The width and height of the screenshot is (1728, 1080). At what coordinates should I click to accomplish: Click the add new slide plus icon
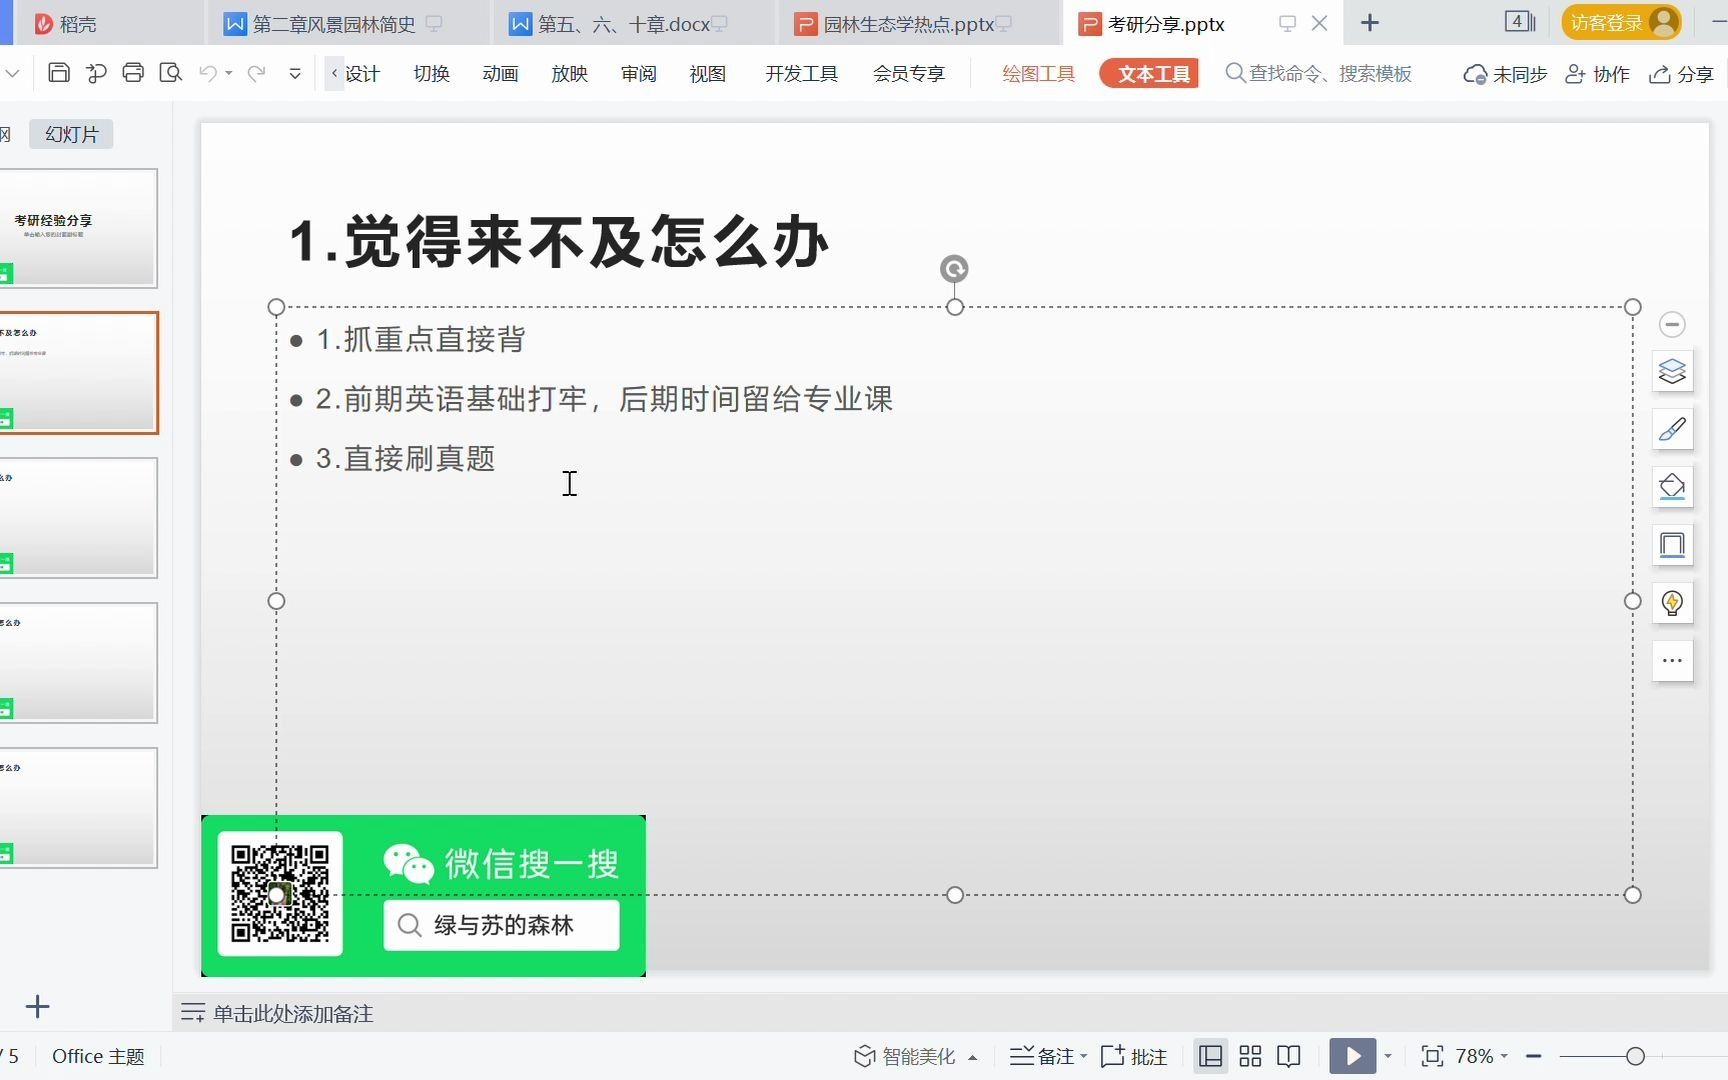tap(38, 1006)
